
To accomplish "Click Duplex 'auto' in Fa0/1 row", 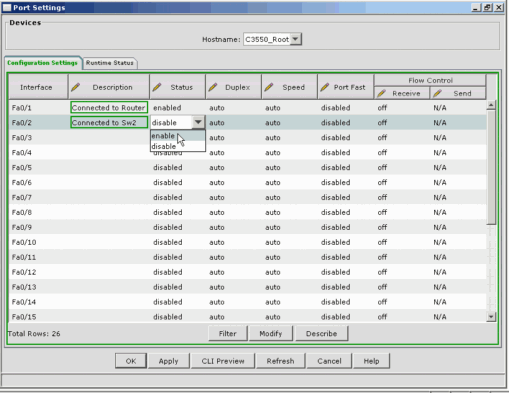I will coord(217,108).
